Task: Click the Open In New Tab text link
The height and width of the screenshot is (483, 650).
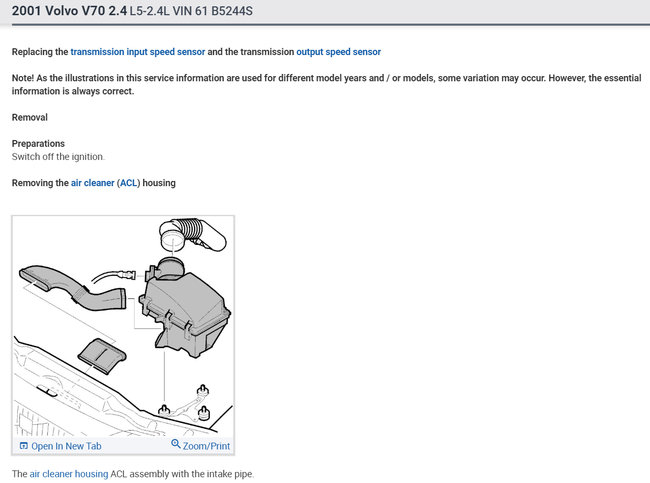Action: pyautogui.click(x=66, y=446)
